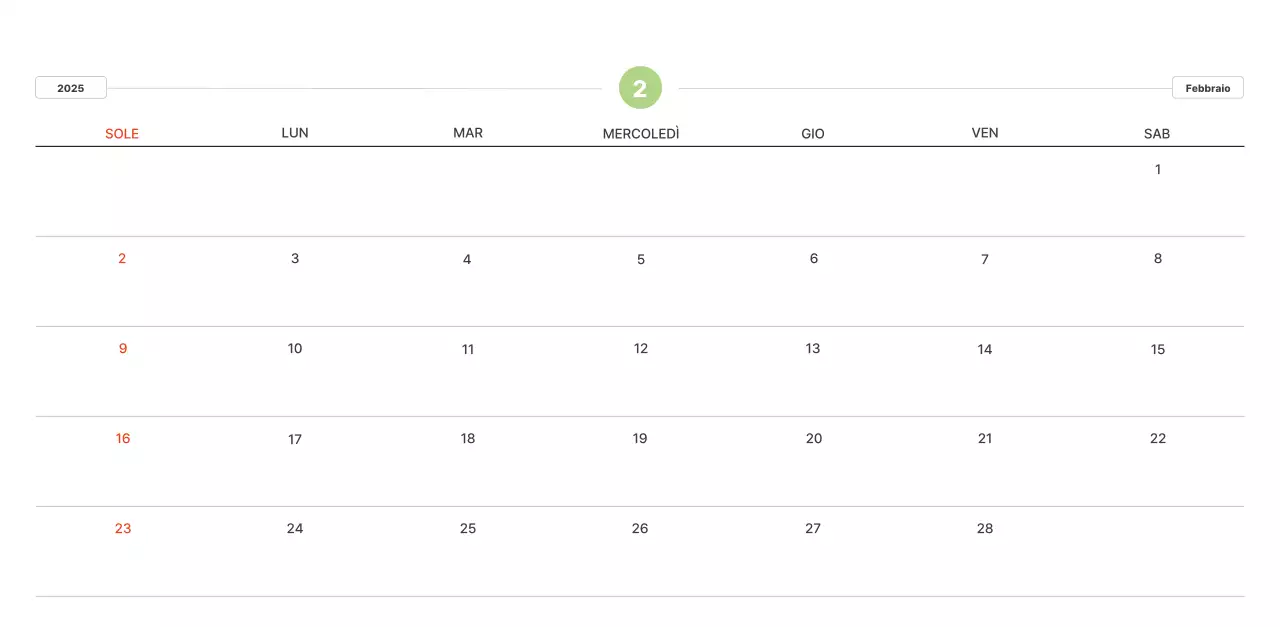Open the Febbraio month selector
This screenshot has width=1280, height=627.
1207,88
